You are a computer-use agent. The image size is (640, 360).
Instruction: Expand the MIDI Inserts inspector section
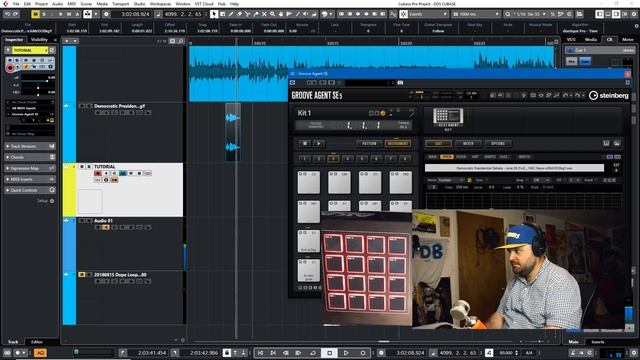30,179
